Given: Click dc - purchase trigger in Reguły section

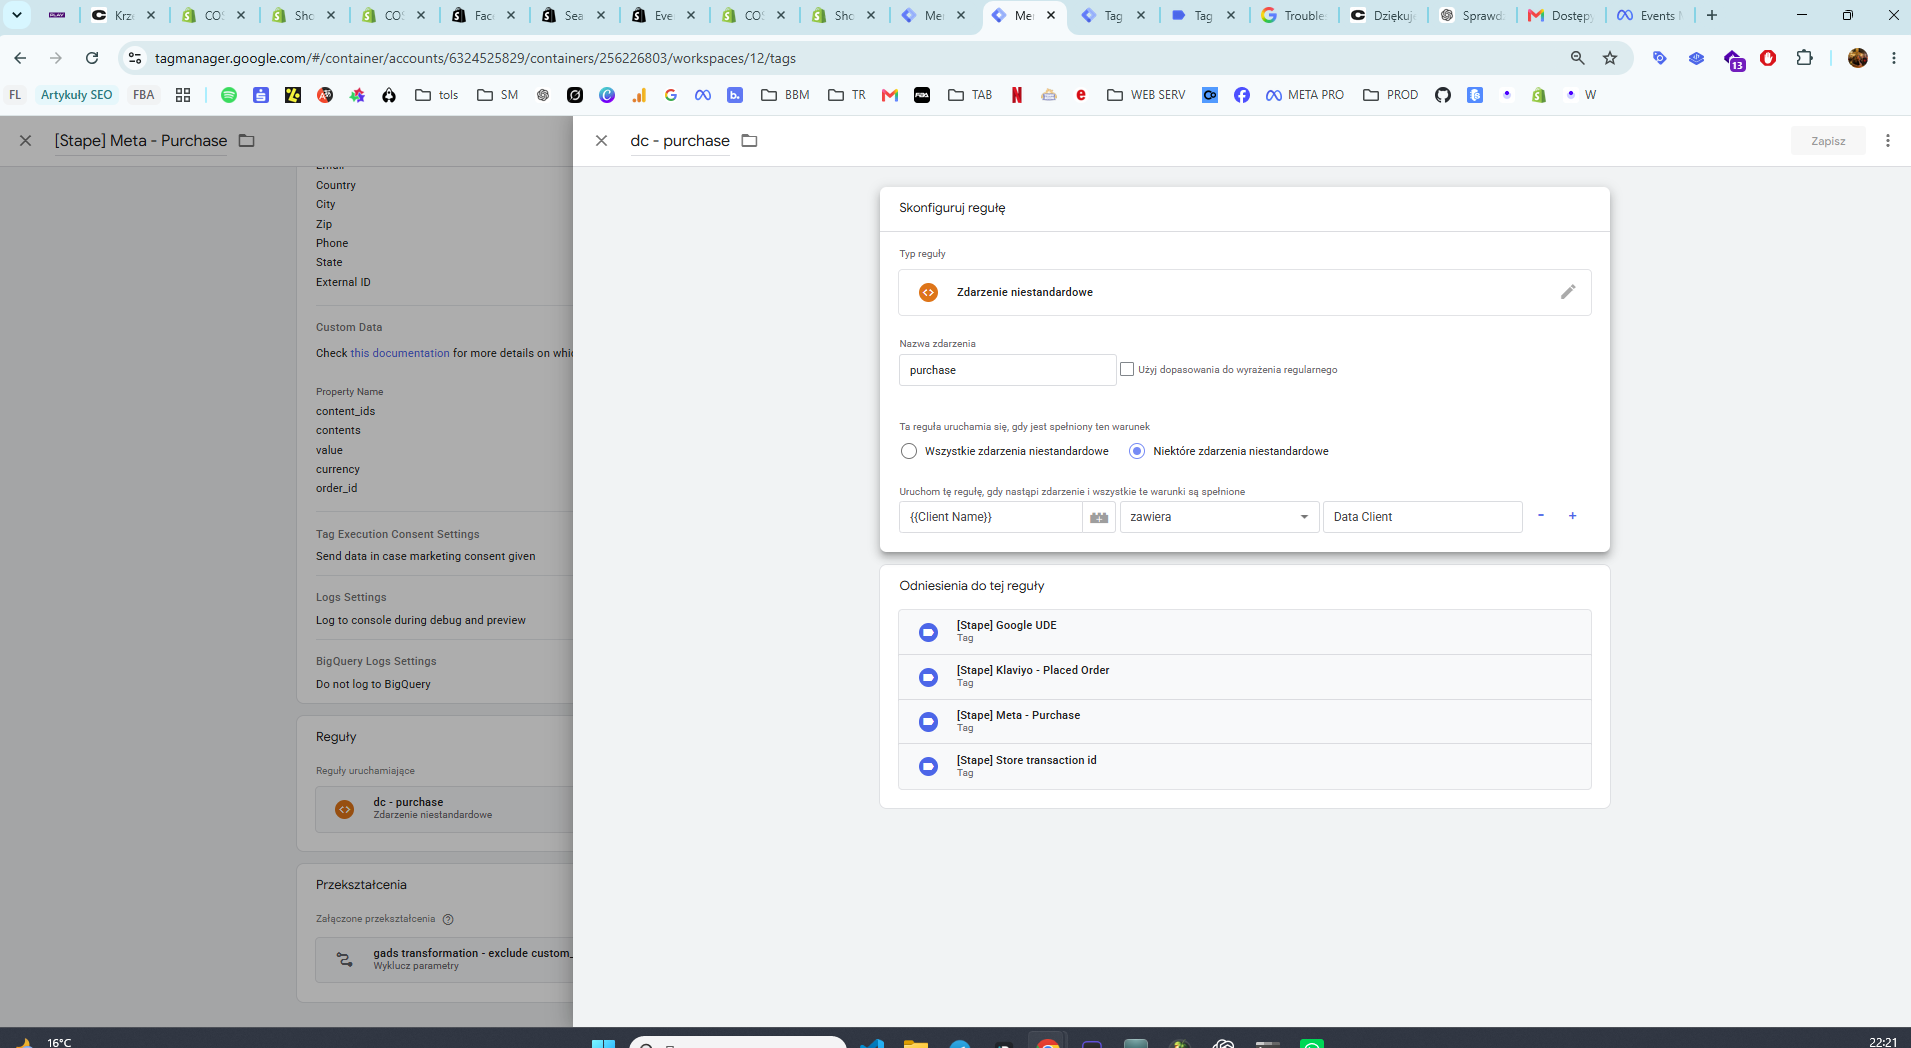Looking at the screenshot, I should click(x=444, y=809).
